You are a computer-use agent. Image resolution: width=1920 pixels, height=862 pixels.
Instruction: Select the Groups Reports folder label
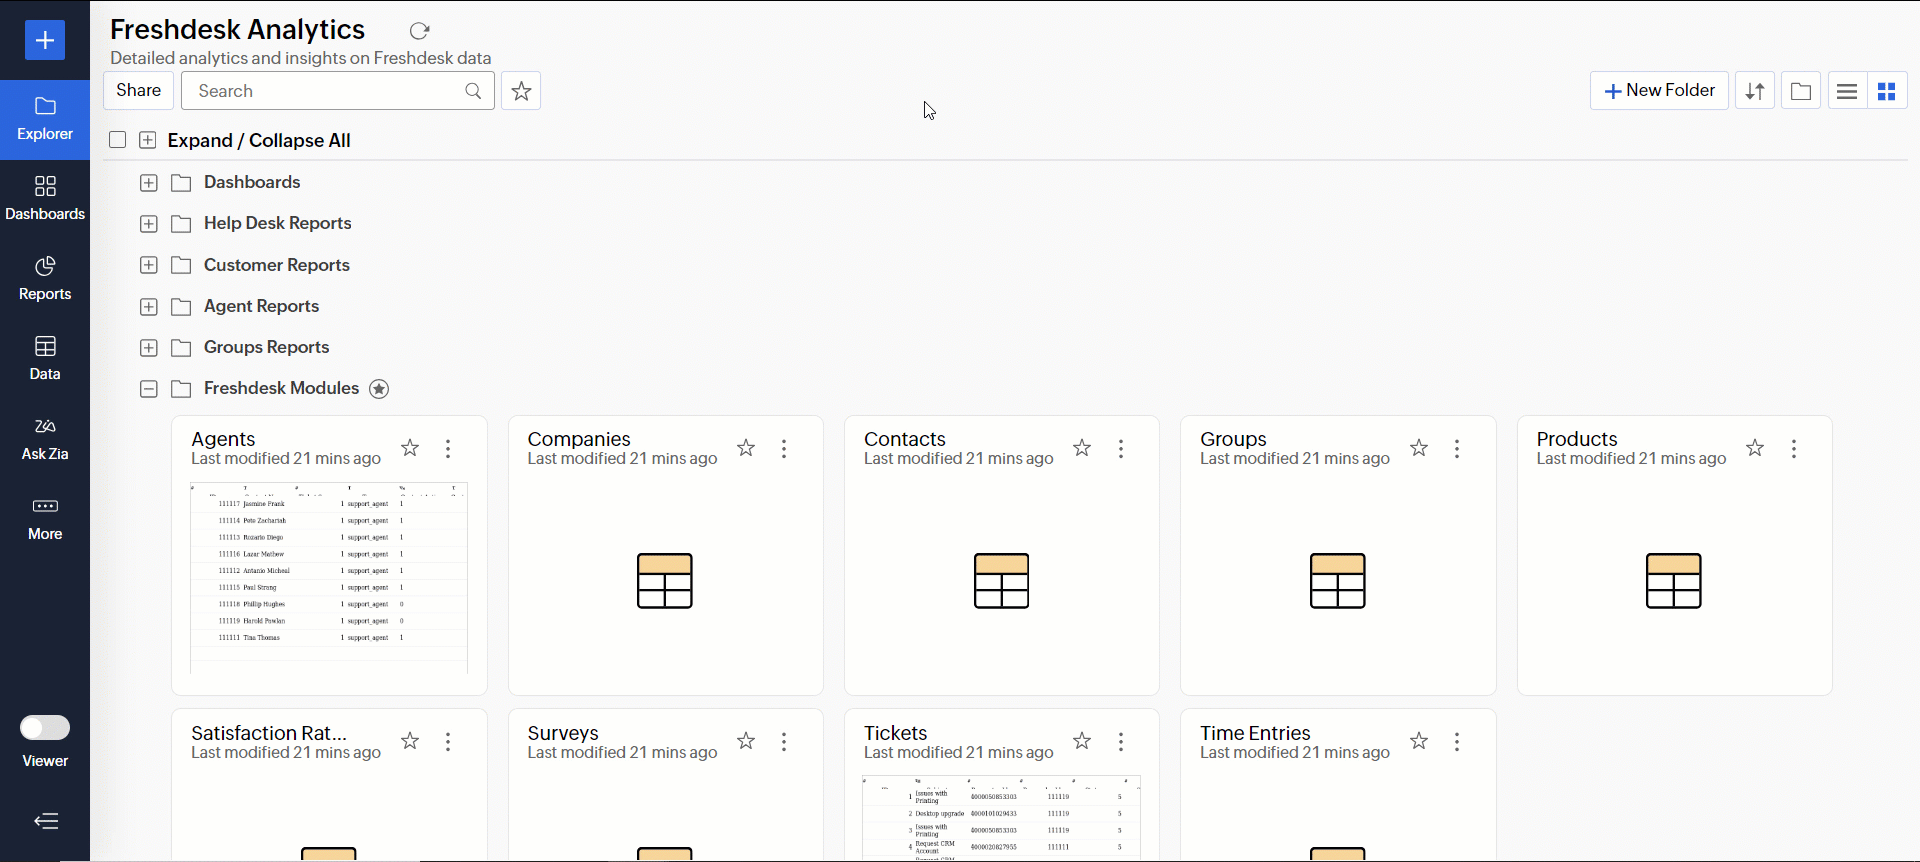click(267, 347)
